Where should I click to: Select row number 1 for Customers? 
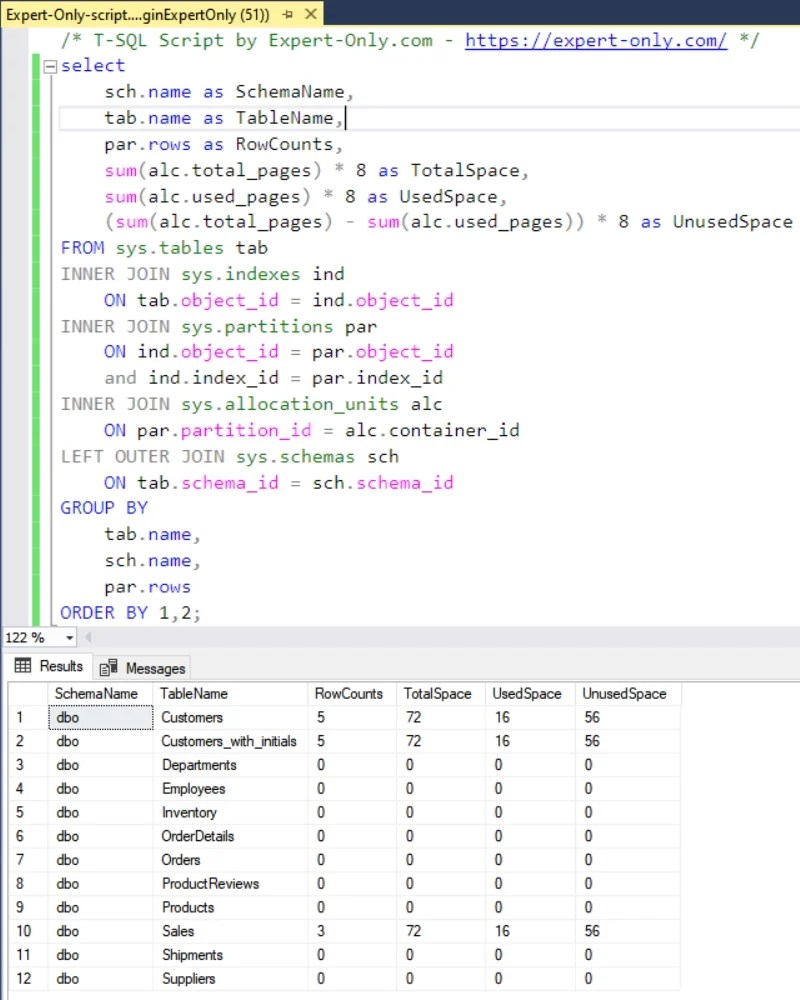(20, 717)
